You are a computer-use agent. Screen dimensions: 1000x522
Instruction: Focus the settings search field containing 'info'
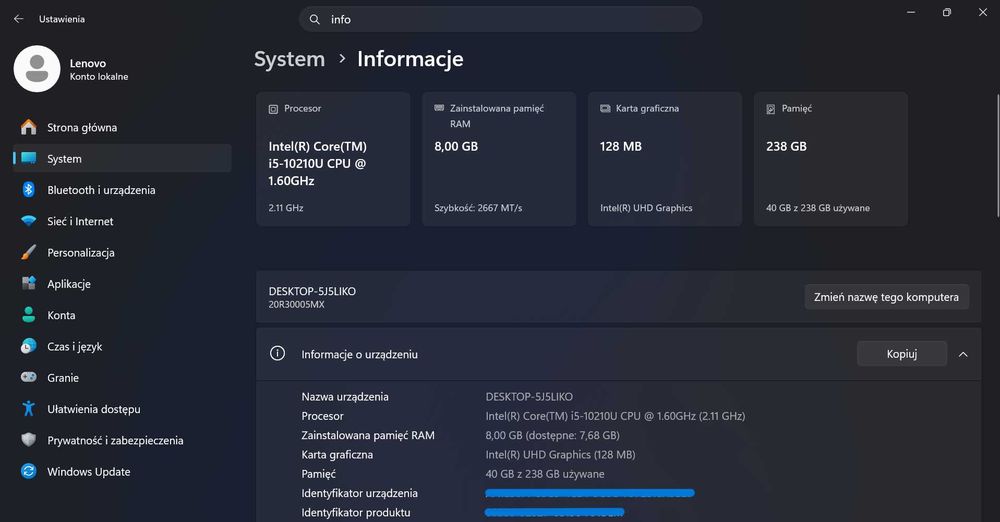pos(501,19)
